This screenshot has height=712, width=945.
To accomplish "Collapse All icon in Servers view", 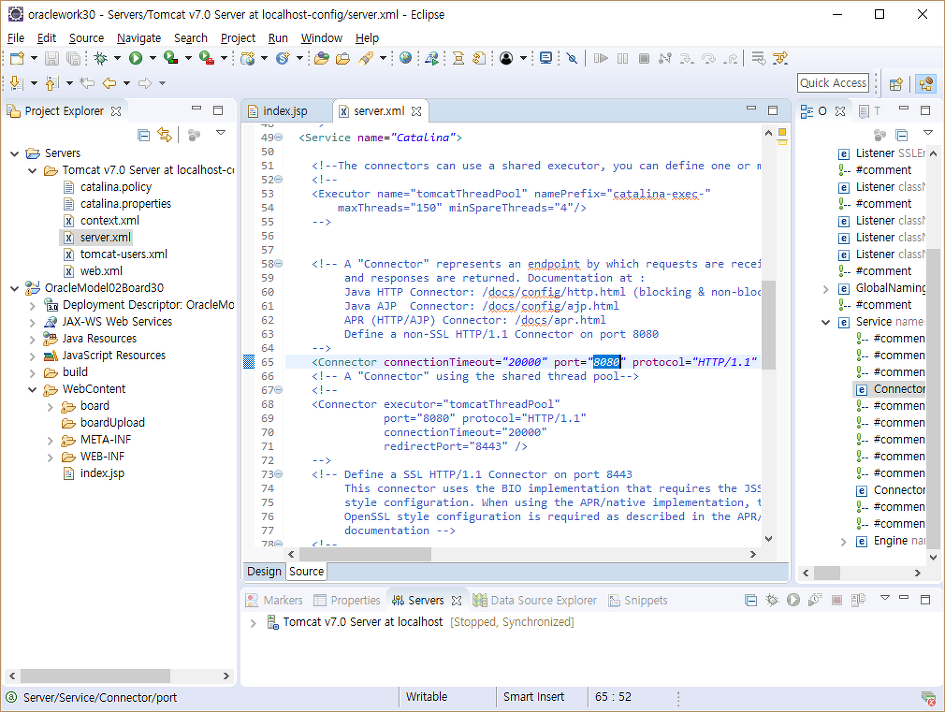I will [751, 600].
